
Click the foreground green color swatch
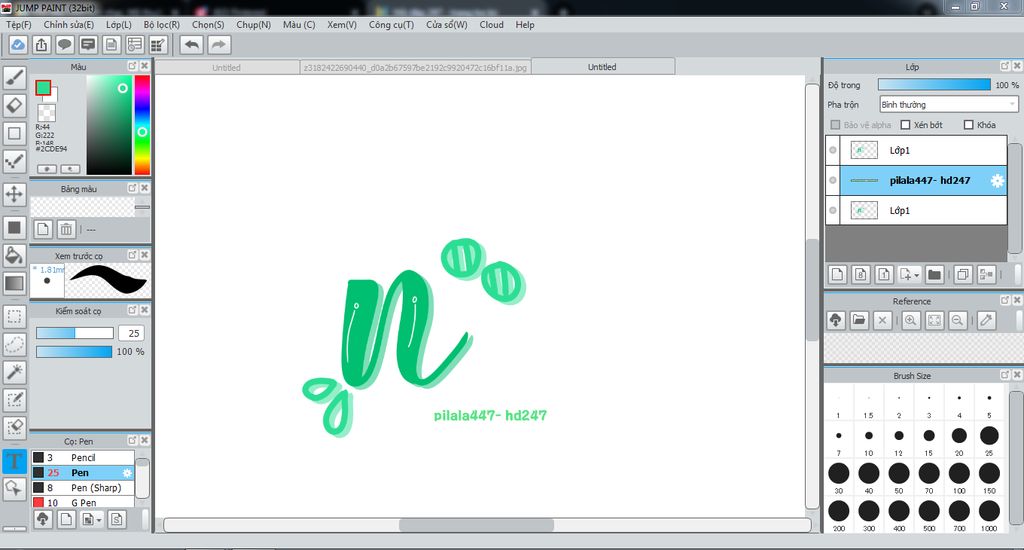[x=43, y=88]
